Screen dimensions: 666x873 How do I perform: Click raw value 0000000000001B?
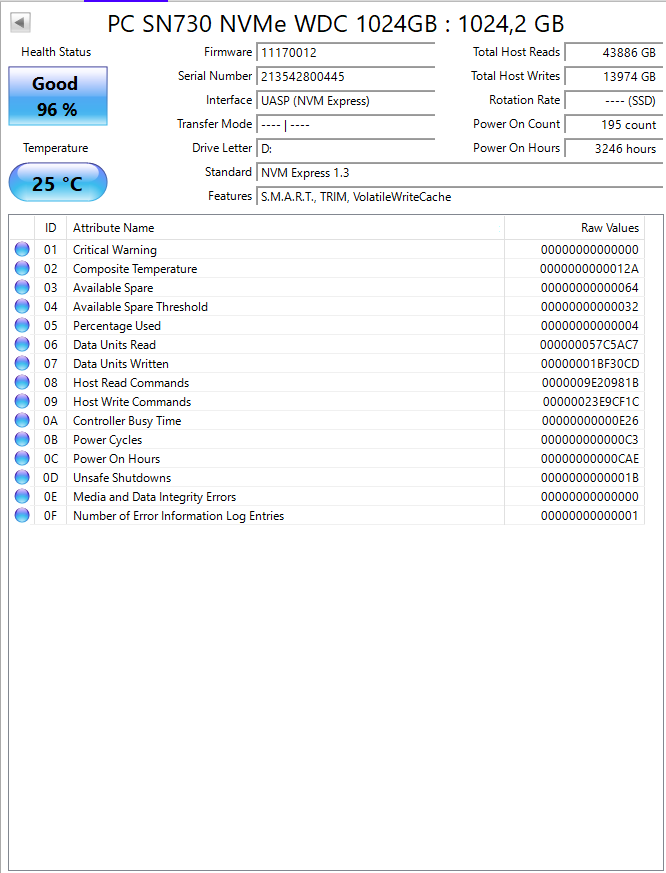point(590,478)
